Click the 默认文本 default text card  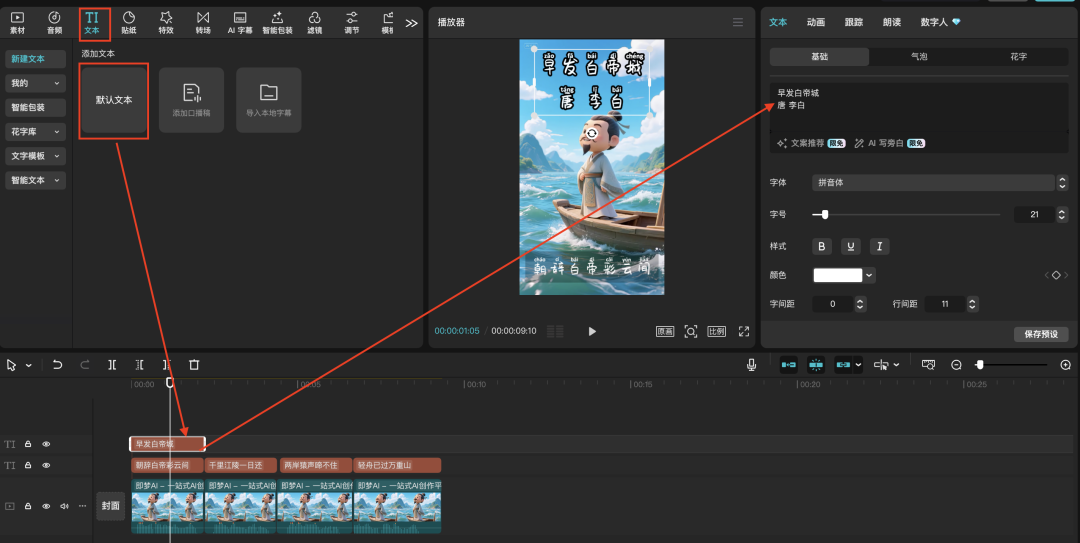[114, 101]
